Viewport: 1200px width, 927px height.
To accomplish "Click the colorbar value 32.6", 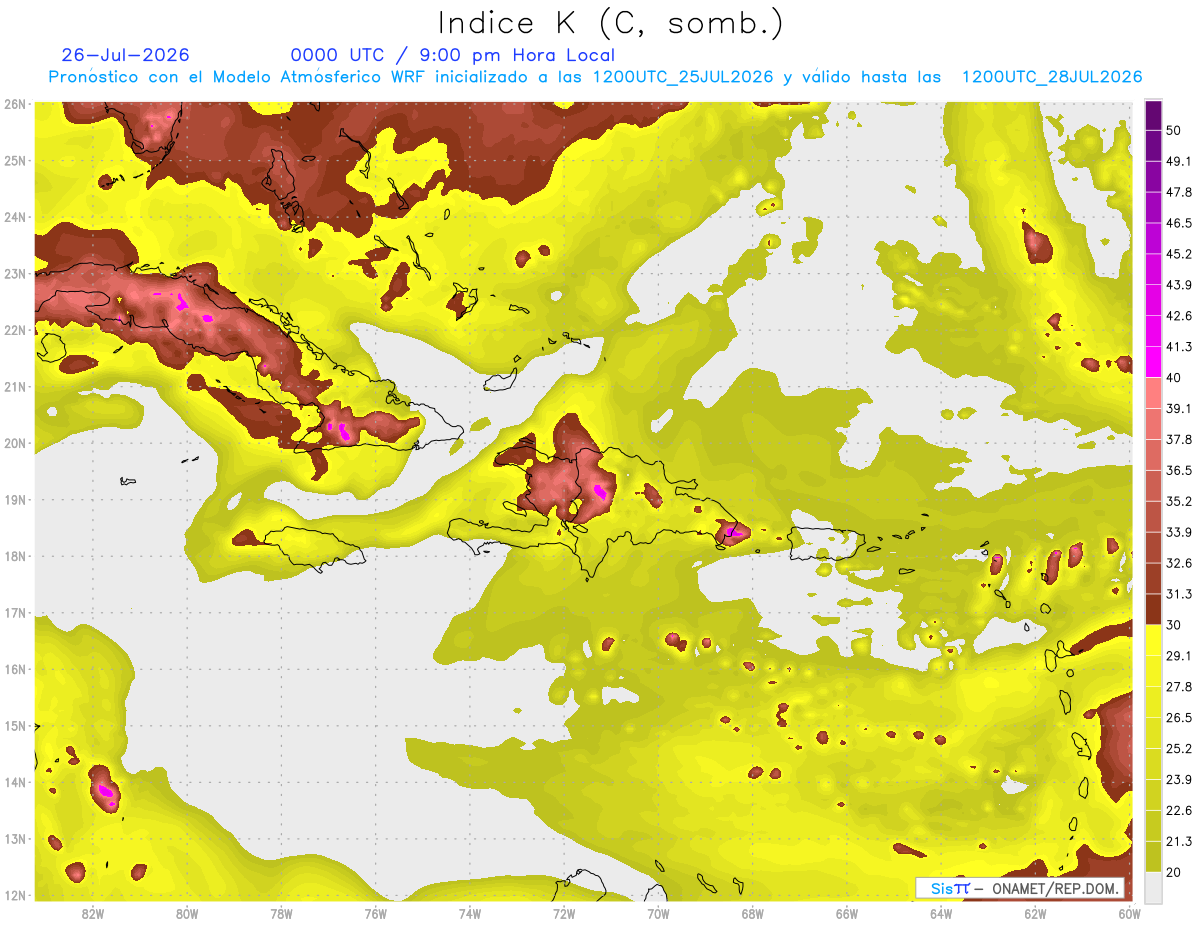I will pyautogui.click(x=1179, y=563).
